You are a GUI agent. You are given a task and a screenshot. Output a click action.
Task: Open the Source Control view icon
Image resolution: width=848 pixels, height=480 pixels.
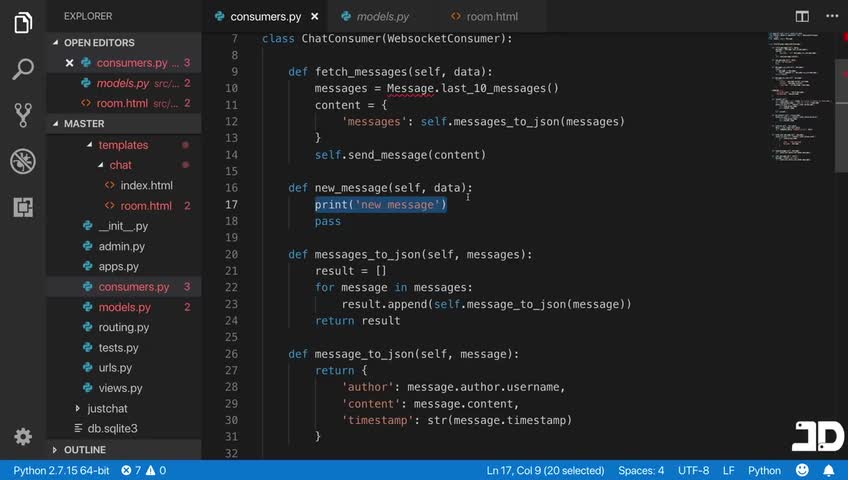23,115
